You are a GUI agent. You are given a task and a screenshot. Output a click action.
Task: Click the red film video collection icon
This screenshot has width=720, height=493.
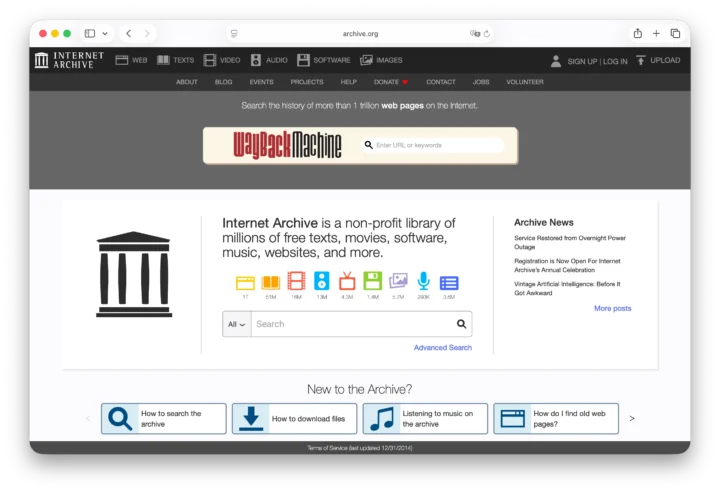pyautogui.click(x=296, y=281)
